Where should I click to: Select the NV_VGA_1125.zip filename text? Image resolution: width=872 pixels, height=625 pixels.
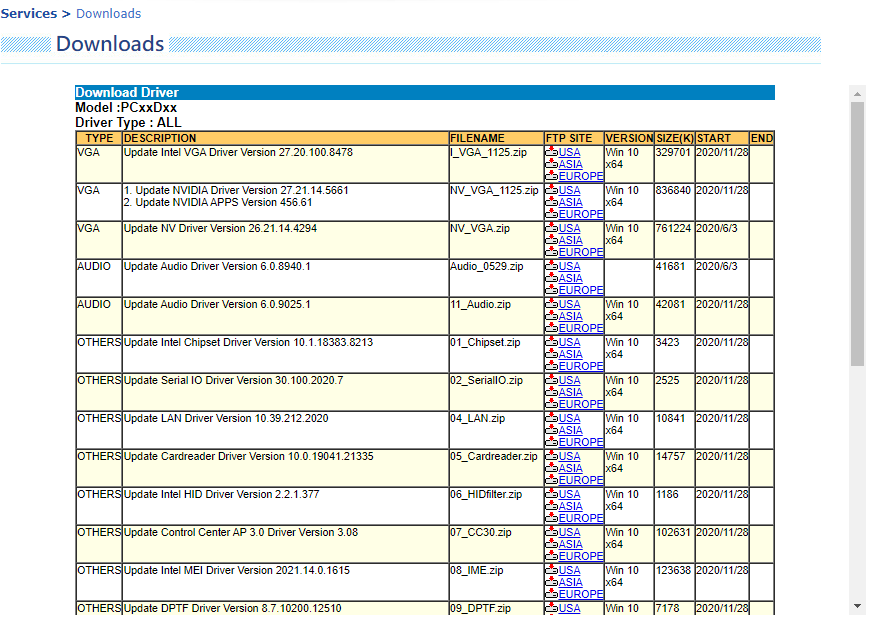click(x=494, y=190)
